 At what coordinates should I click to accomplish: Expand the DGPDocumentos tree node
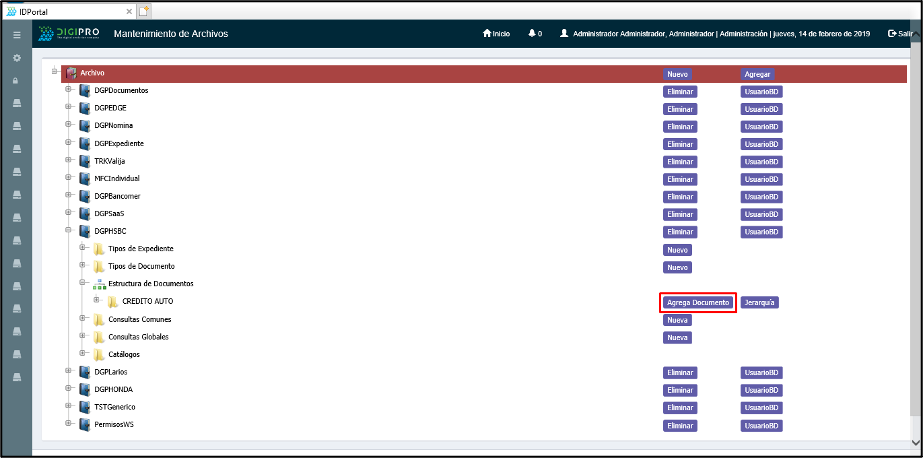click(69, 90)
